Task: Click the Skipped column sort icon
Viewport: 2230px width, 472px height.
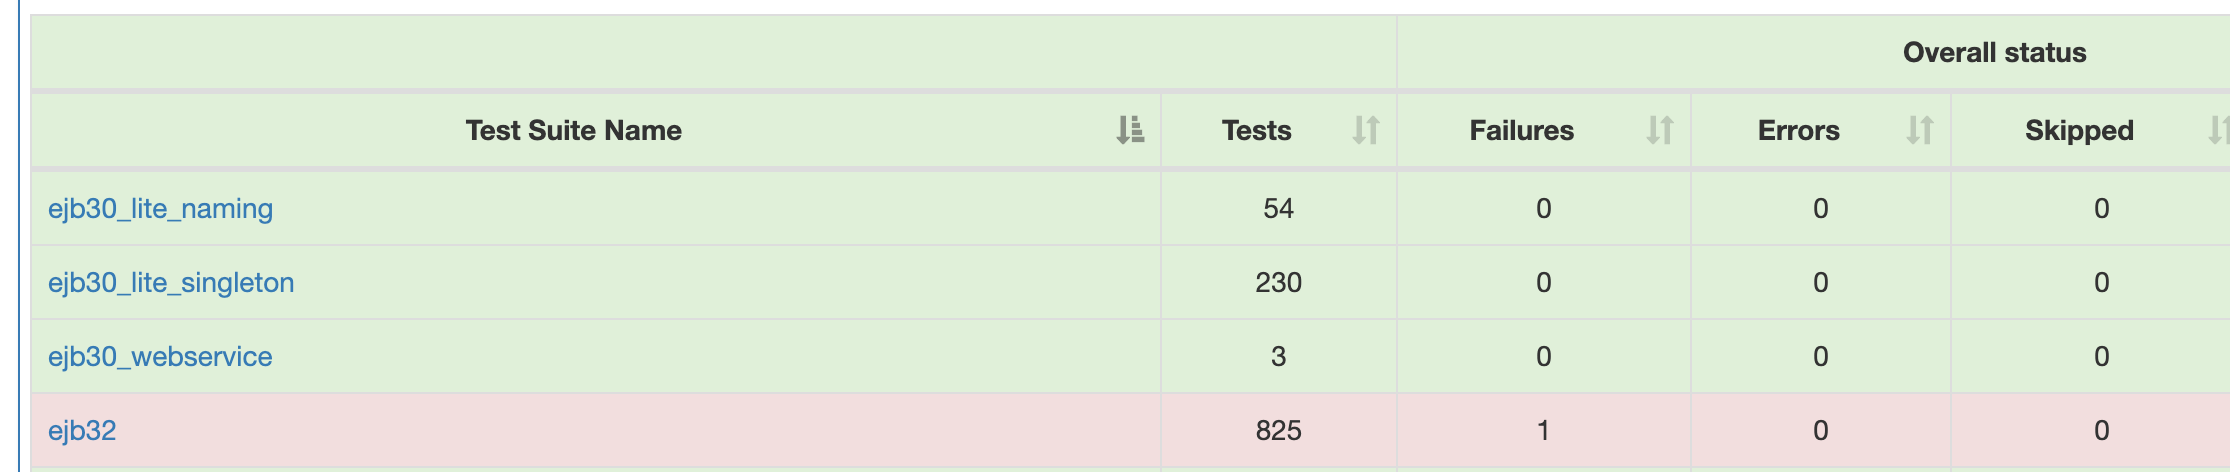Action: (2218, 130)
